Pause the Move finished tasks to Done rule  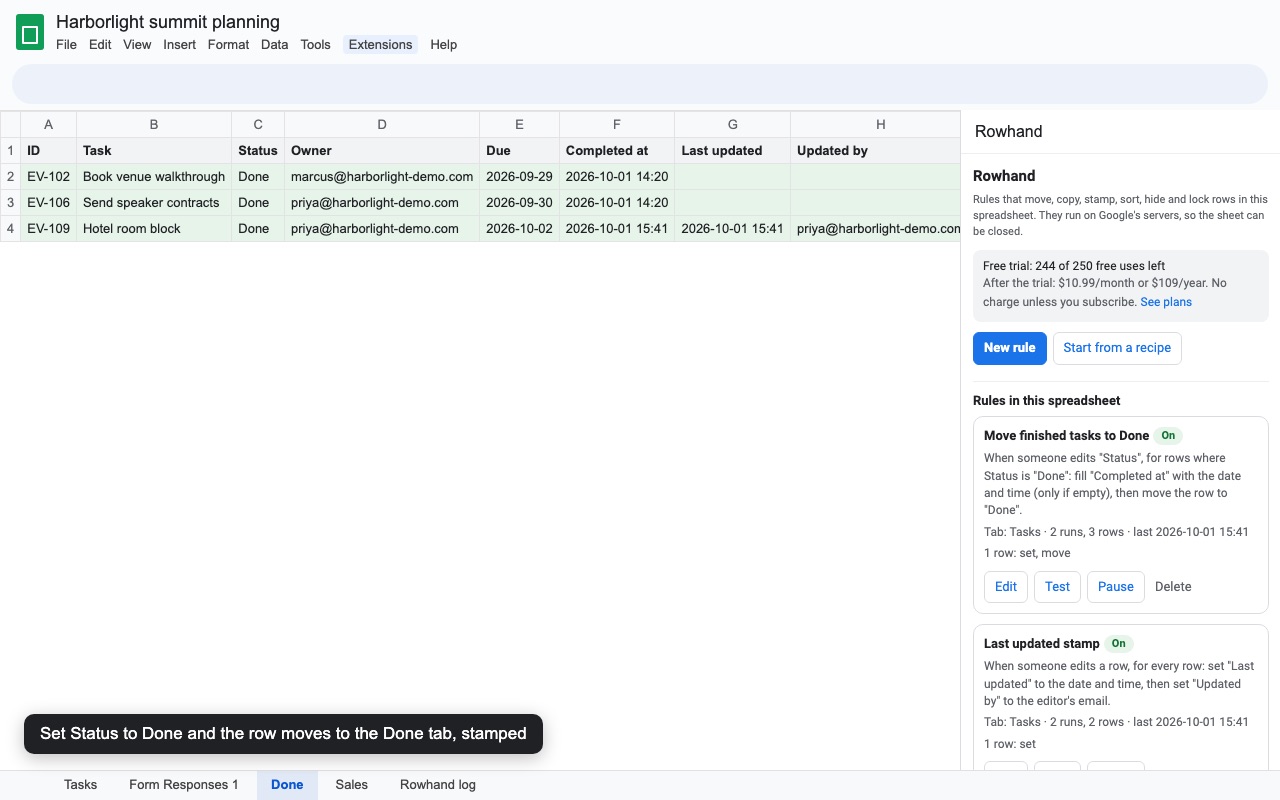(1116, 587)
